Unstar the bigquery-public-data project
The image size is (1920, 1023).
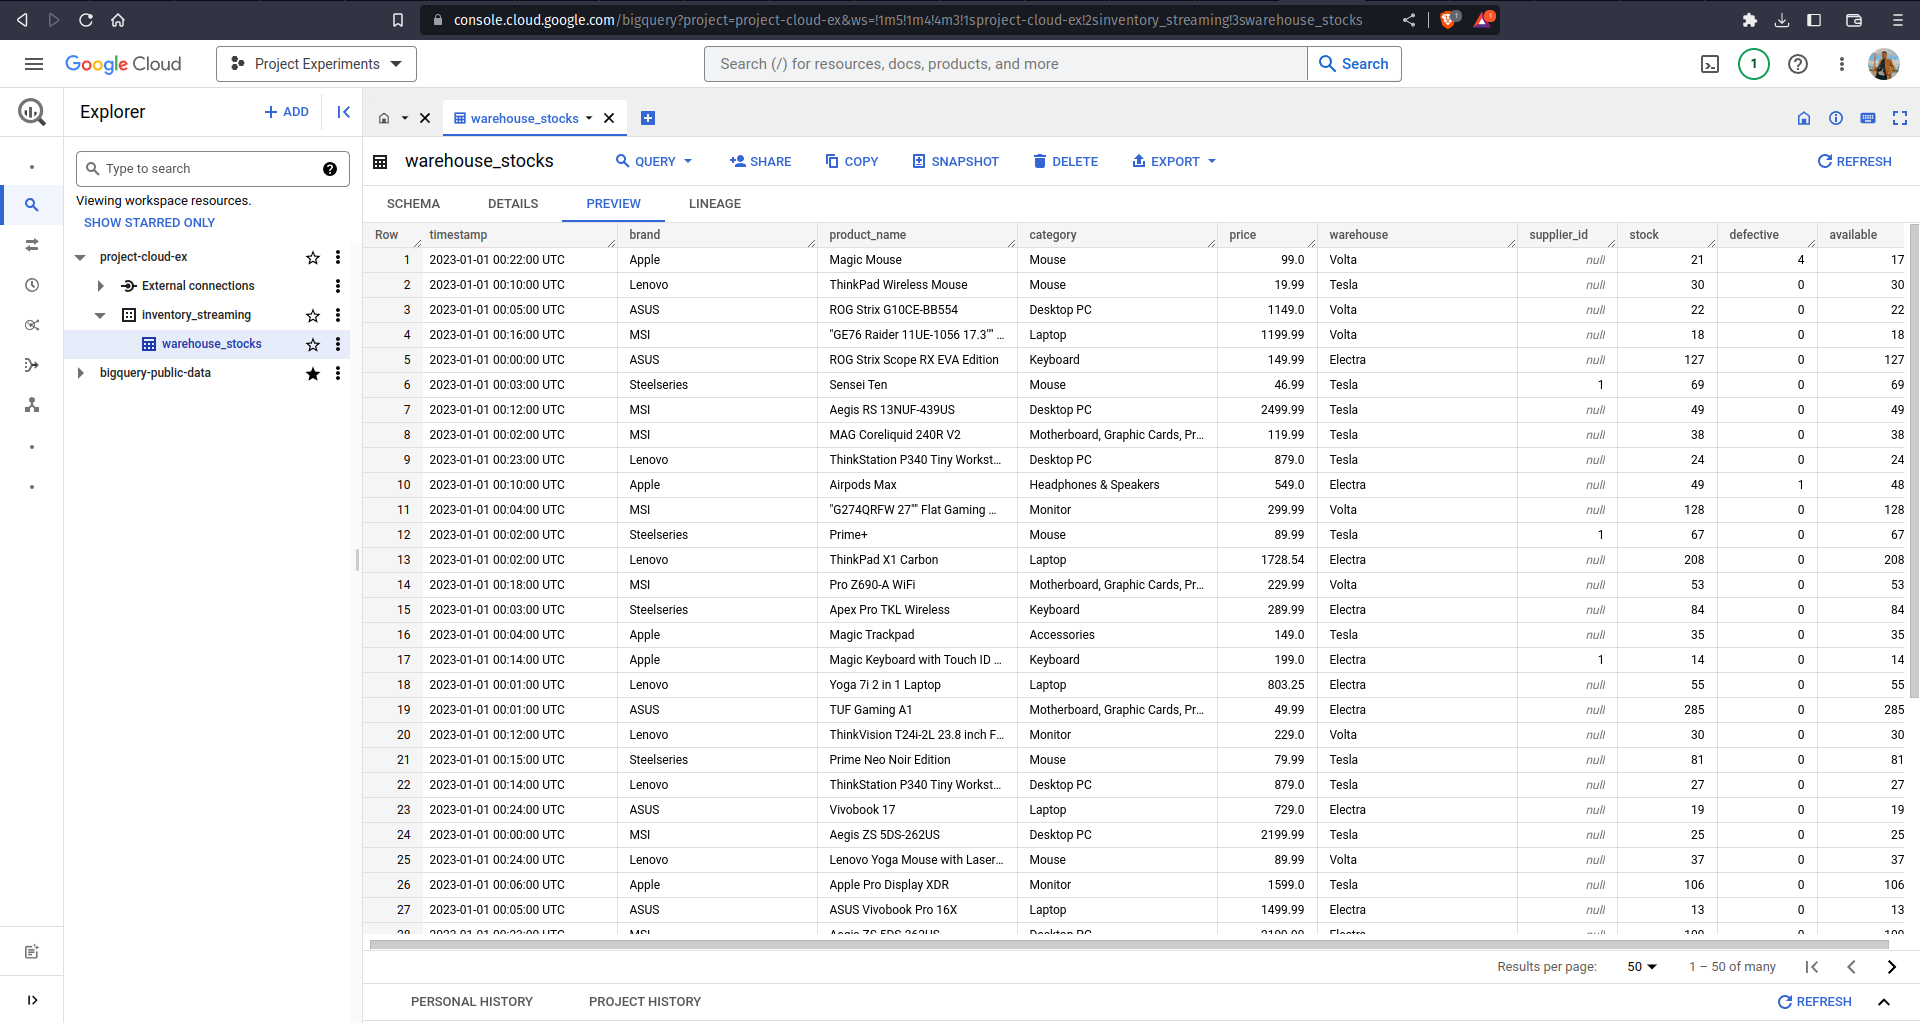(313, 373)
